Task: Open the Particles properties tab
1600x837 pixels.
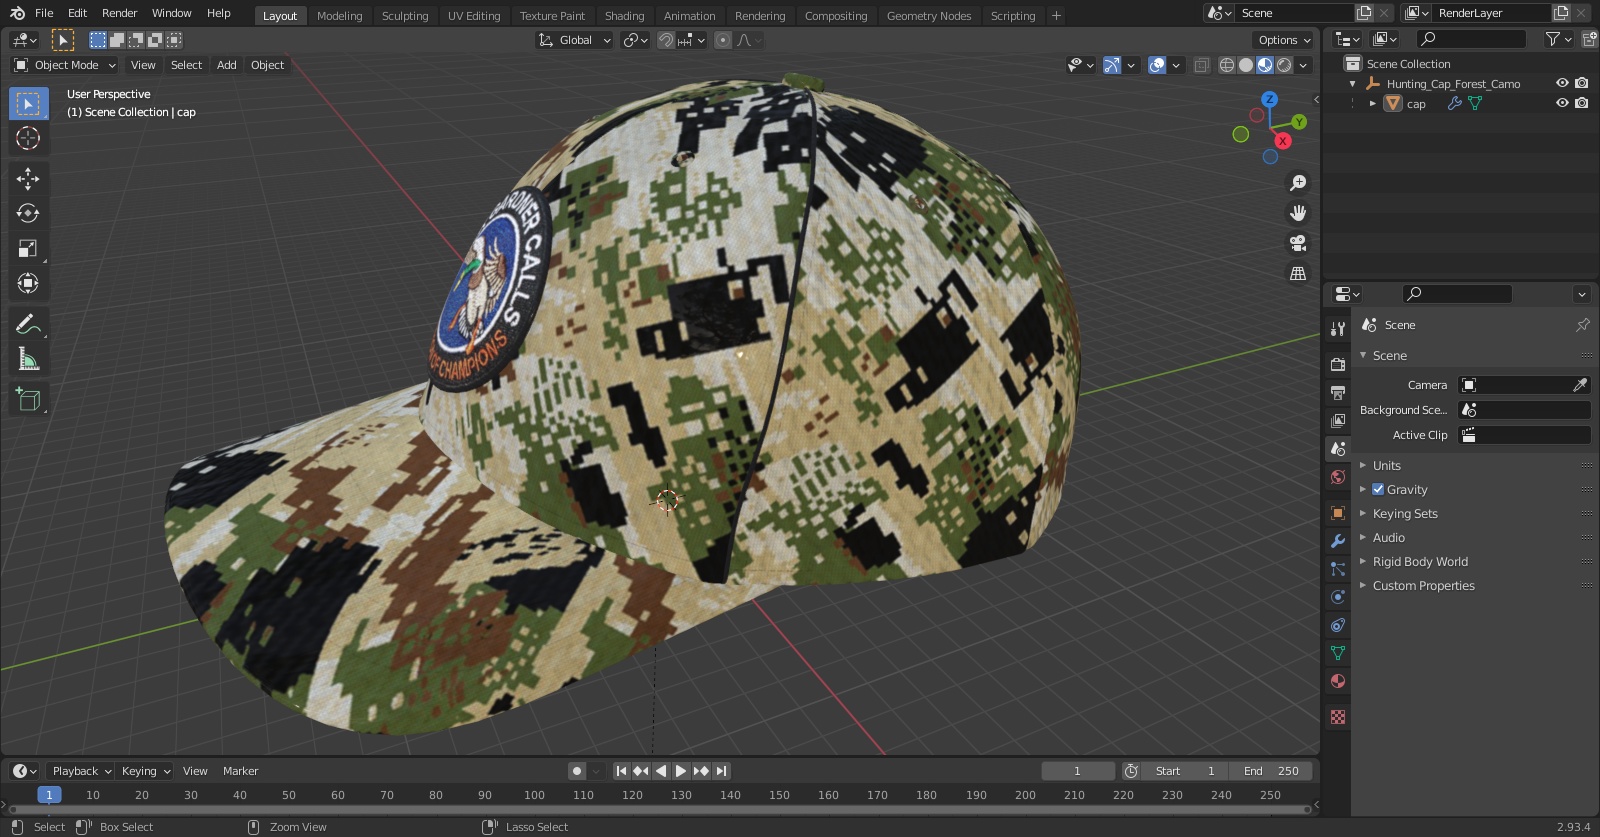Action: (x=1338, y=569)
